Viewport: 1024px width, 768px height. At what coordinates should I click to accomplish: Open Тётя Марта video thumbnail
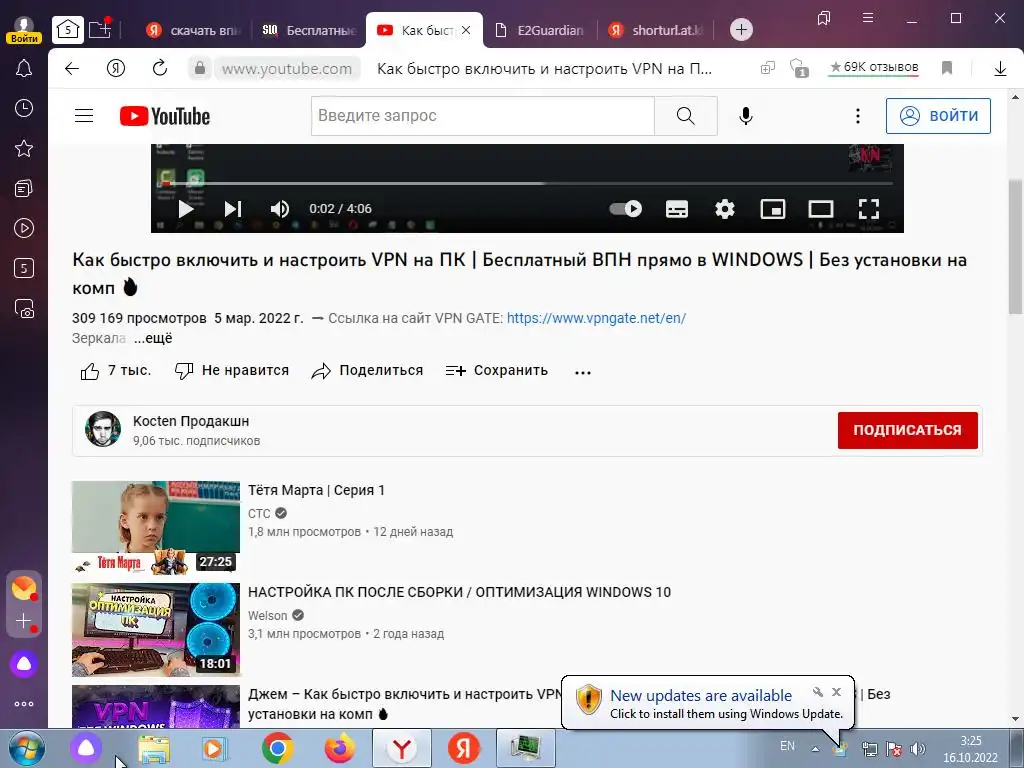tap(155, 528)
